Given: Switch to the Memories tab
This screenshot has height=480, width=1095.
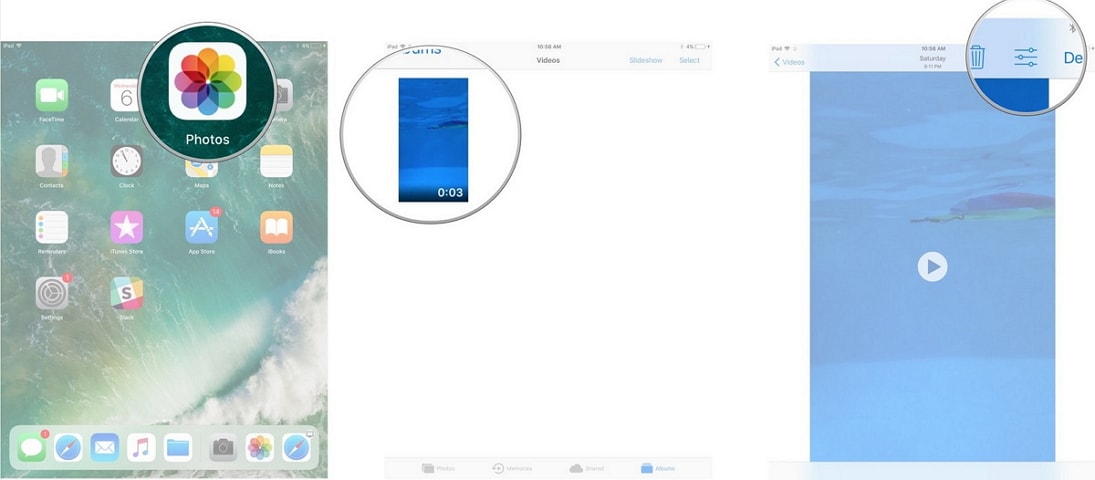Looking at the screenshot, I should [512, 468].
